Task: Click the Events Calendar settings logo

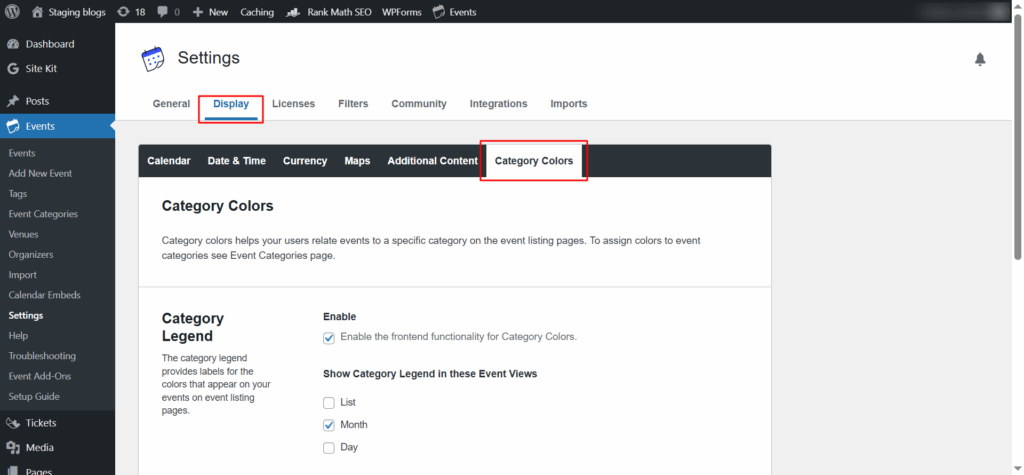Action: 153,59
